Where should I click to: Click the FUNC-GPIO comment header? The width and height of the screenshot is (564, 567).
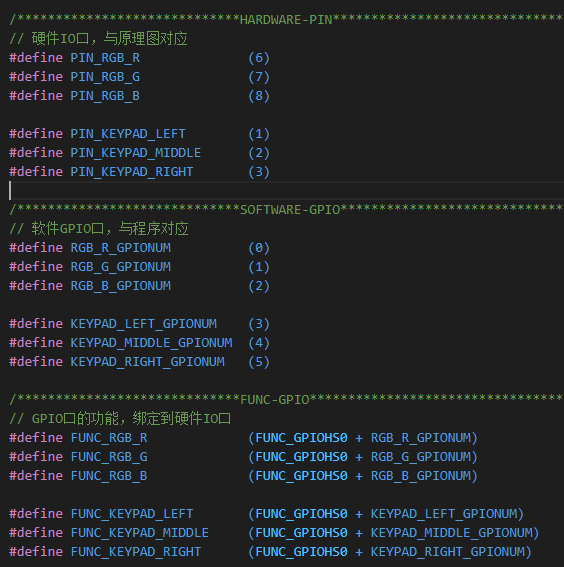[x=275, y=400]
